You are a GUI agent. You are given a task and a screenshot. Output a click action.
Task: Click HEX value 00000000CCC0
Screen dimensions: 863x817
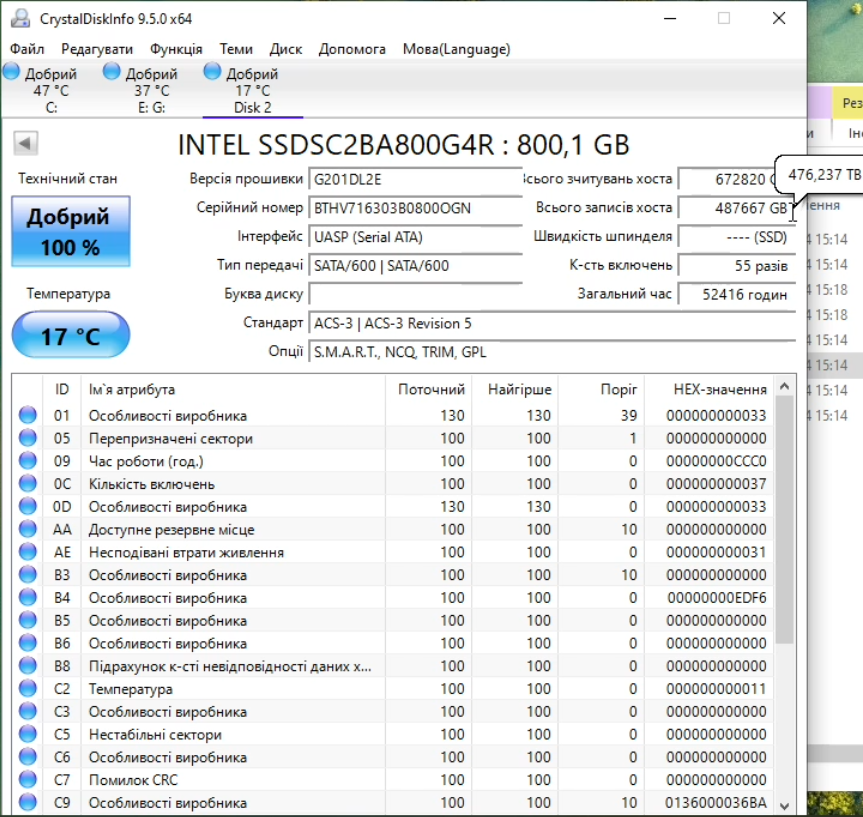pos(716,461)
